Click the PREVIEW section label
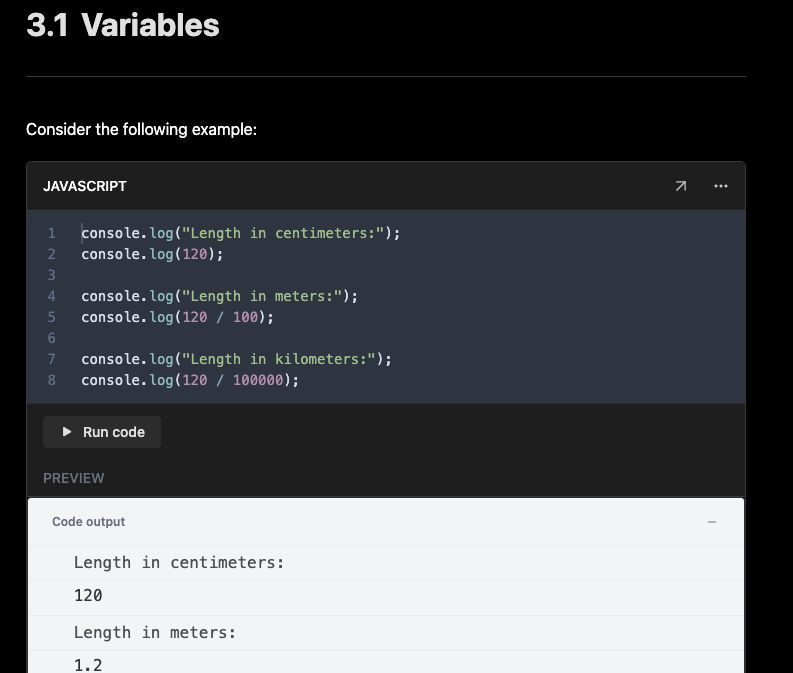This screenshot has width=793, height=673. point(73,478)
